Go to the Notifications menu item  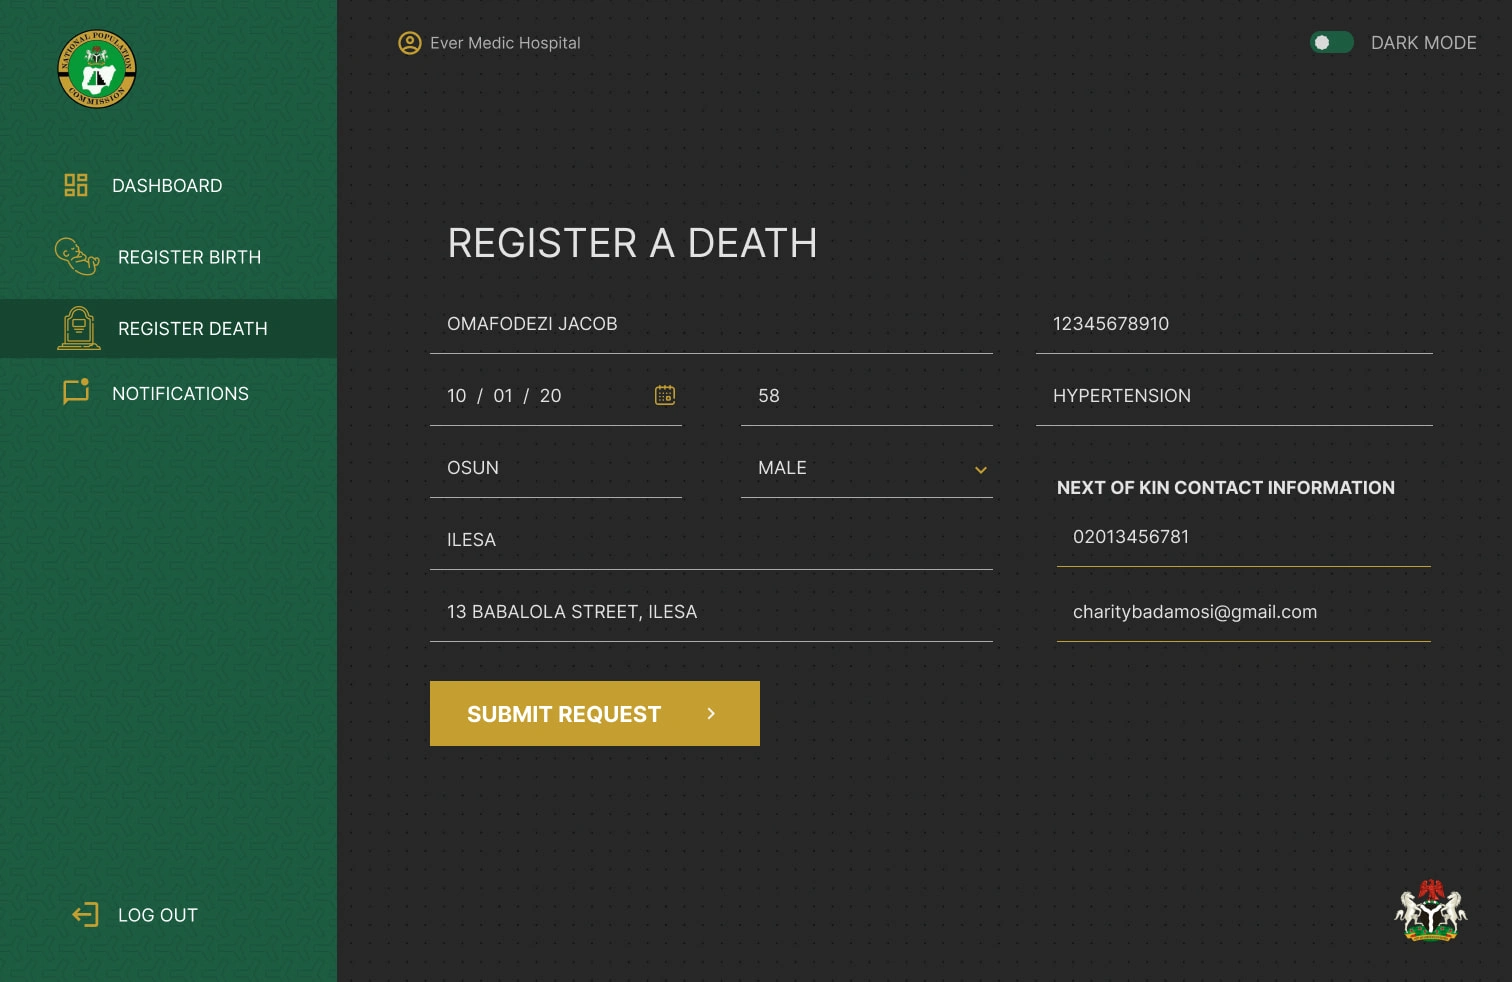pos(180,394)
